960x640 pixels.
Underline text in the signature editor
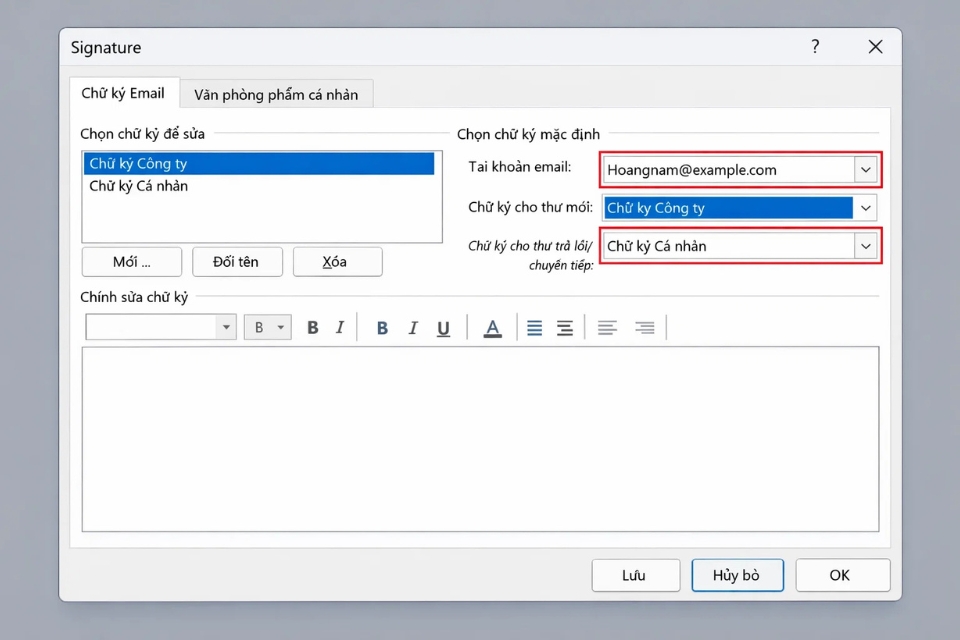(x=443, y=327)
